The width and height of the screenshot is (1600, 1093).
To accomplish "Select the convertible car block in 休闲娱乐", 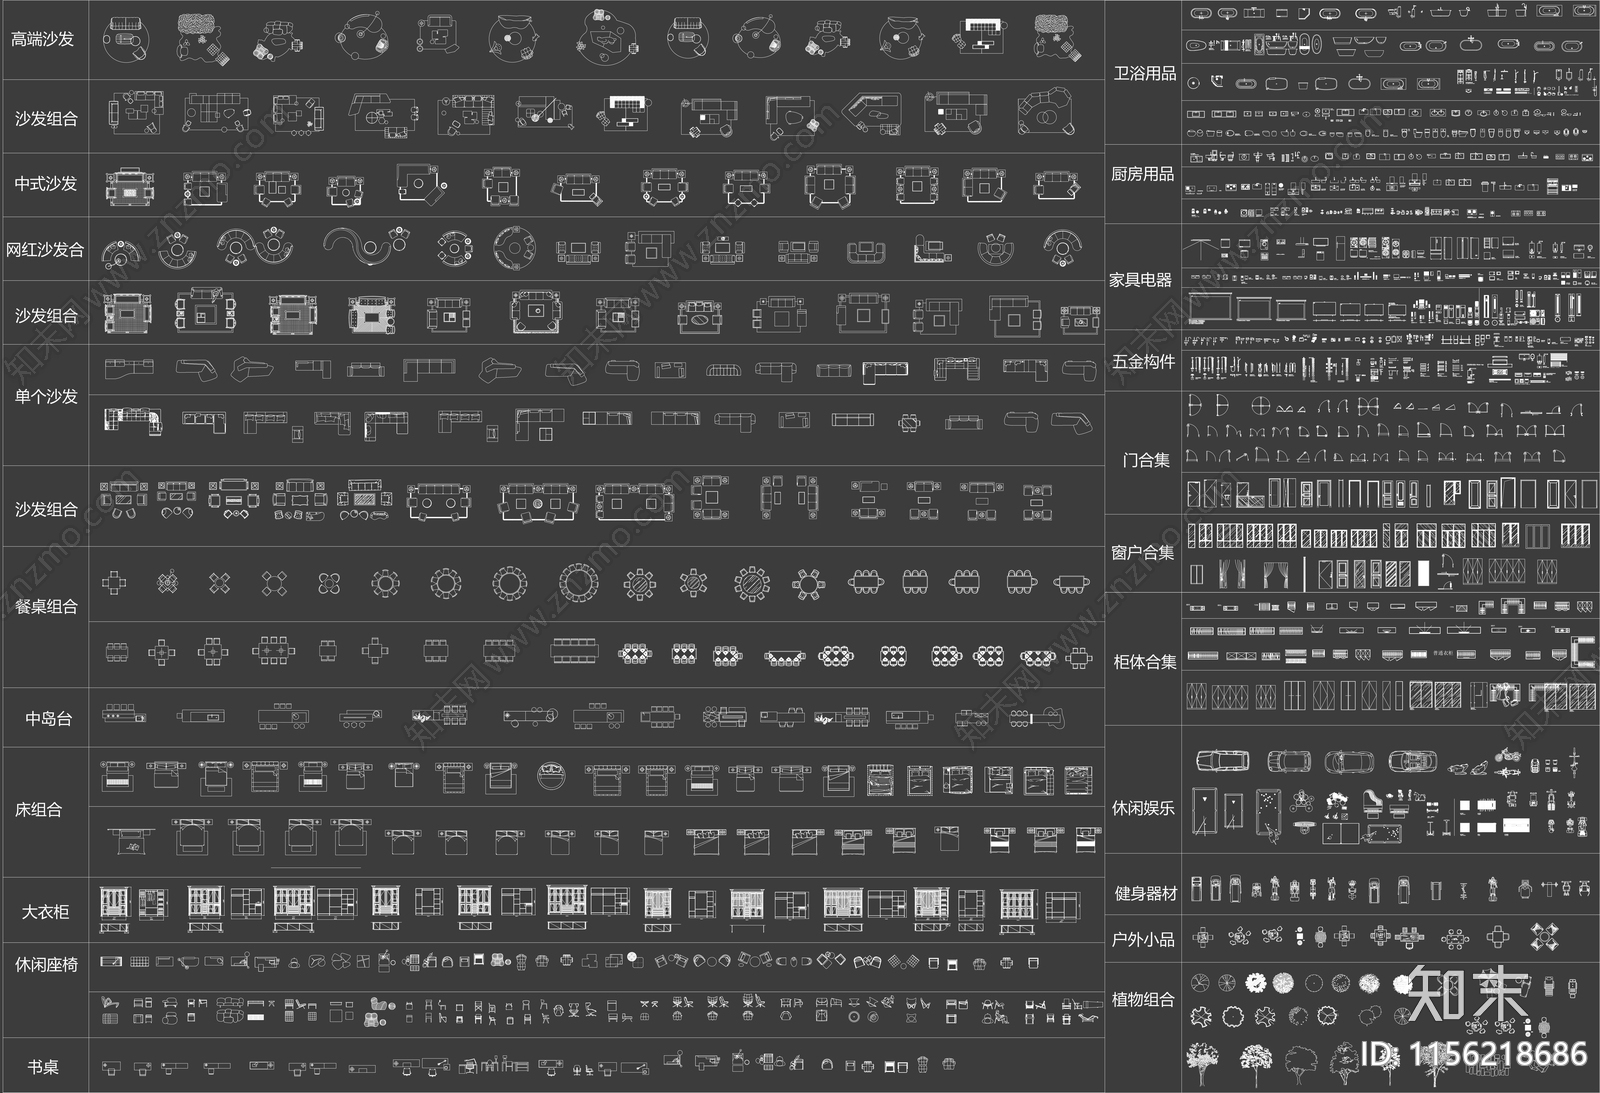I will click(1413, 762).
